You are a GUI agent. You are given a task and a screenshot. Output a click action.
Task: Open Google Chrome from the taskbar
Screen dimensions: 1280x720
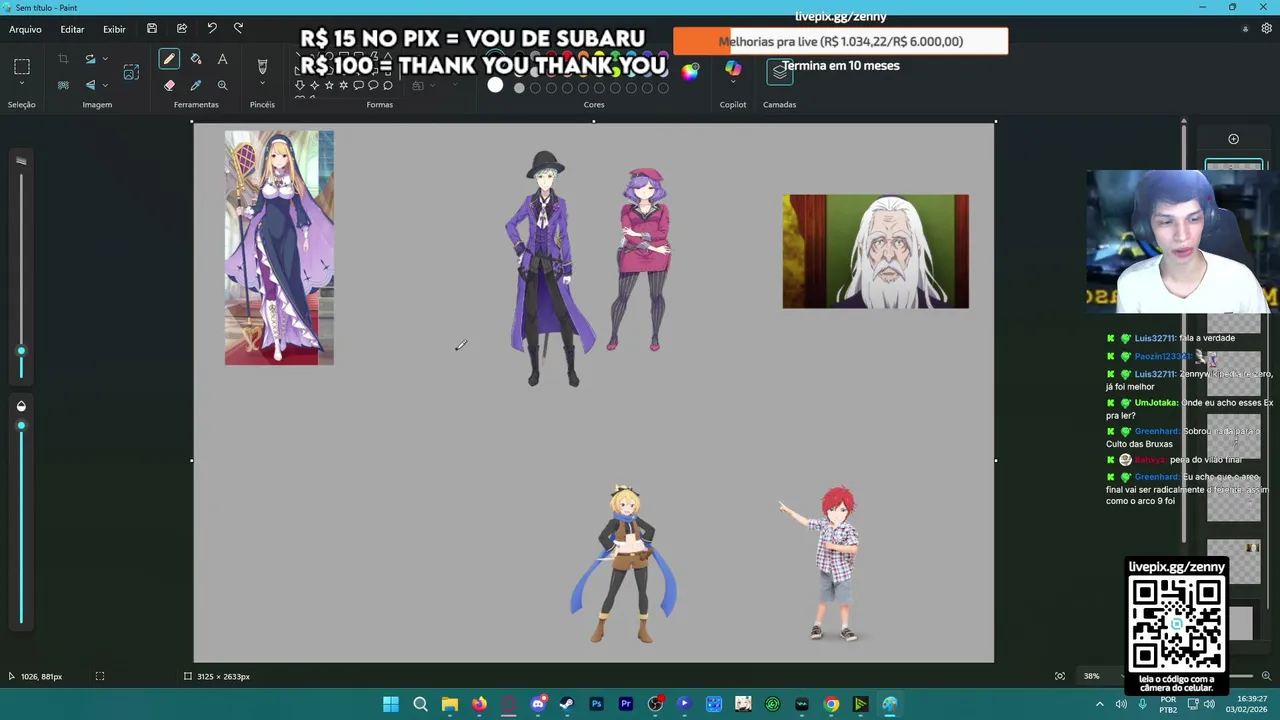pyautogui.click(x=831, y=704)
